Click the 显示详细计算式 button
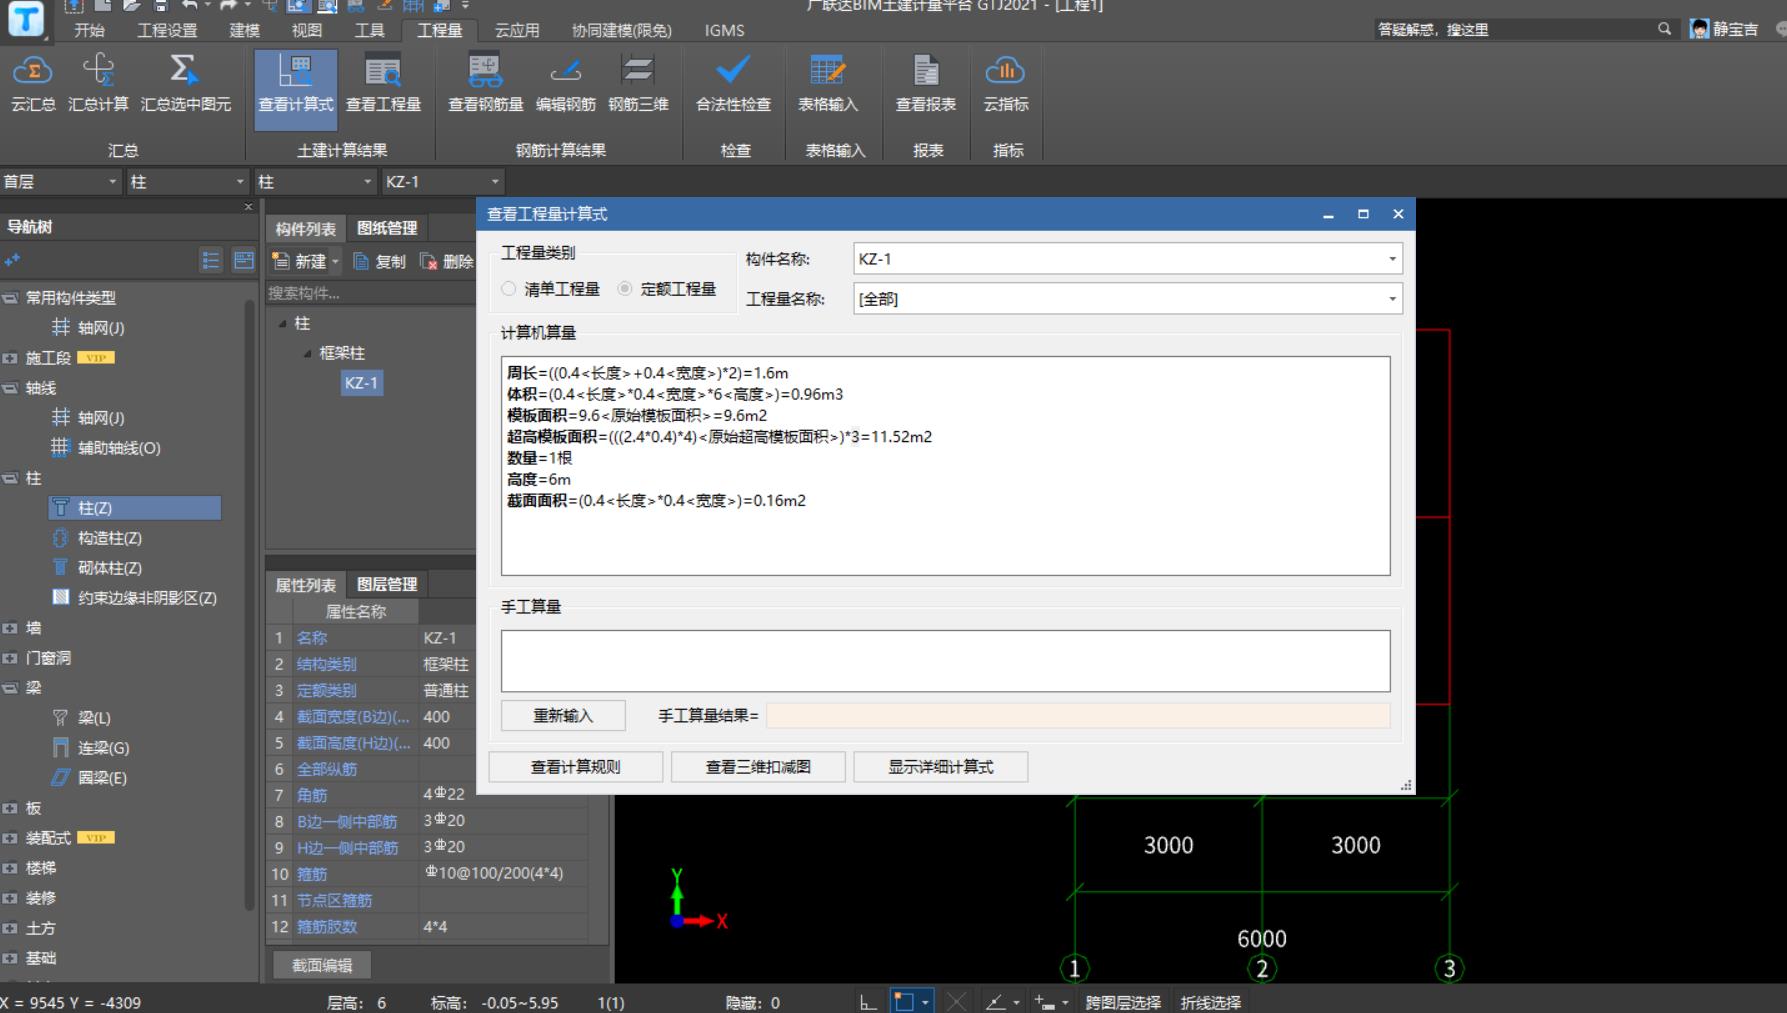The width and height of the screenshot is (1787, 1013). (941, 767)
